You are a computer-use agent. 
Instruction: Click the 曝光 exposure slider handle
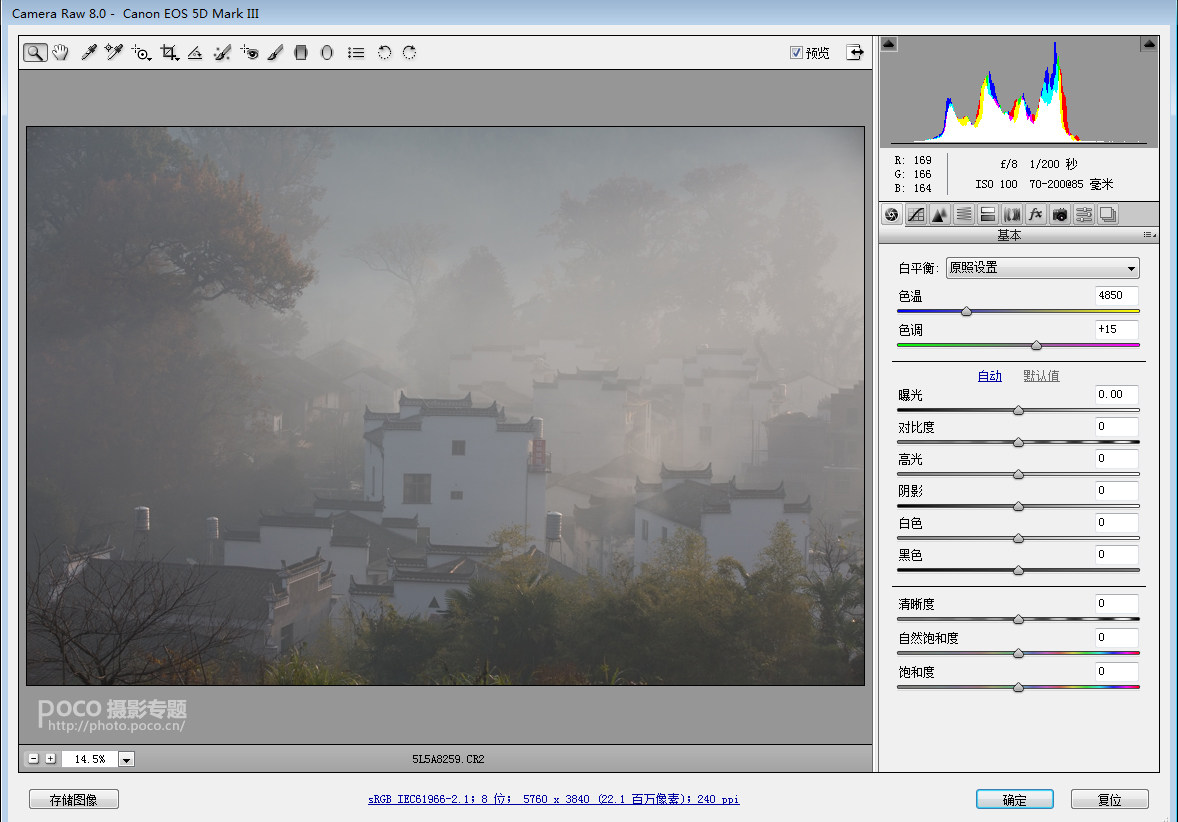pyautogui.click(x=1019, y=410)
